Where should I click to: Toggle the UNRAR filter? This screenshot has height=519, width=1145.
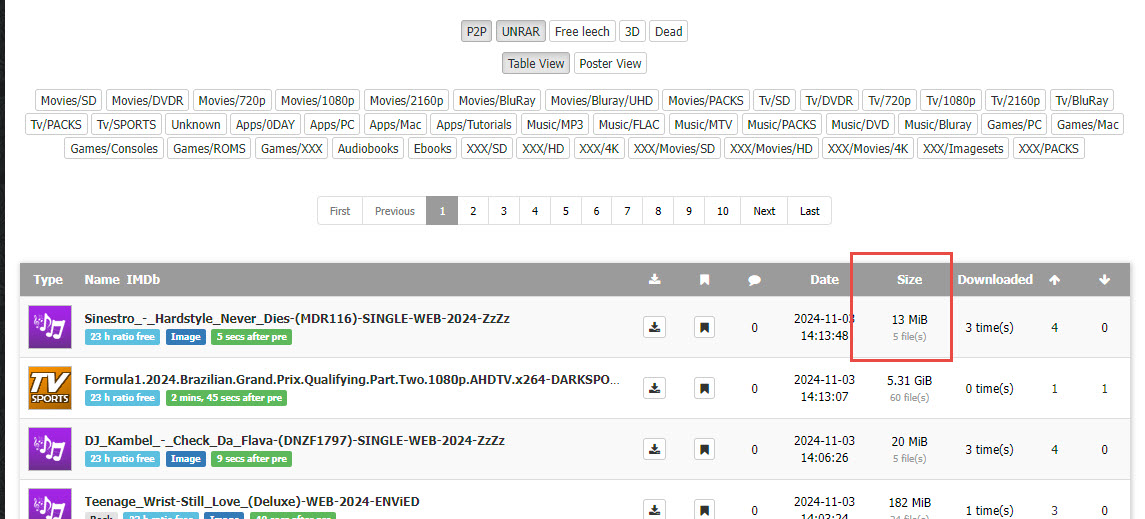click(x=519, y=31)
